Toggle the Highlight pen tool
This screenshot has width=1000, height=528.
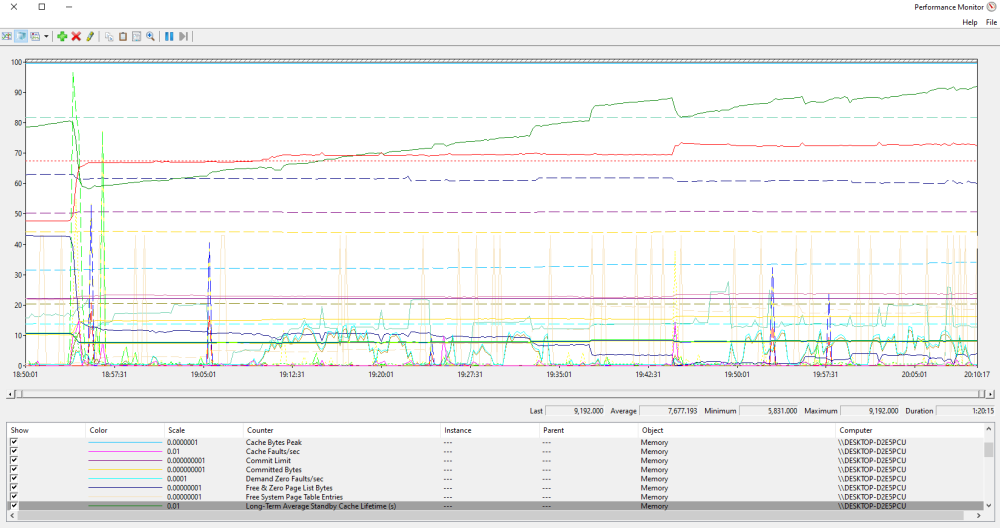pos(90,36)
